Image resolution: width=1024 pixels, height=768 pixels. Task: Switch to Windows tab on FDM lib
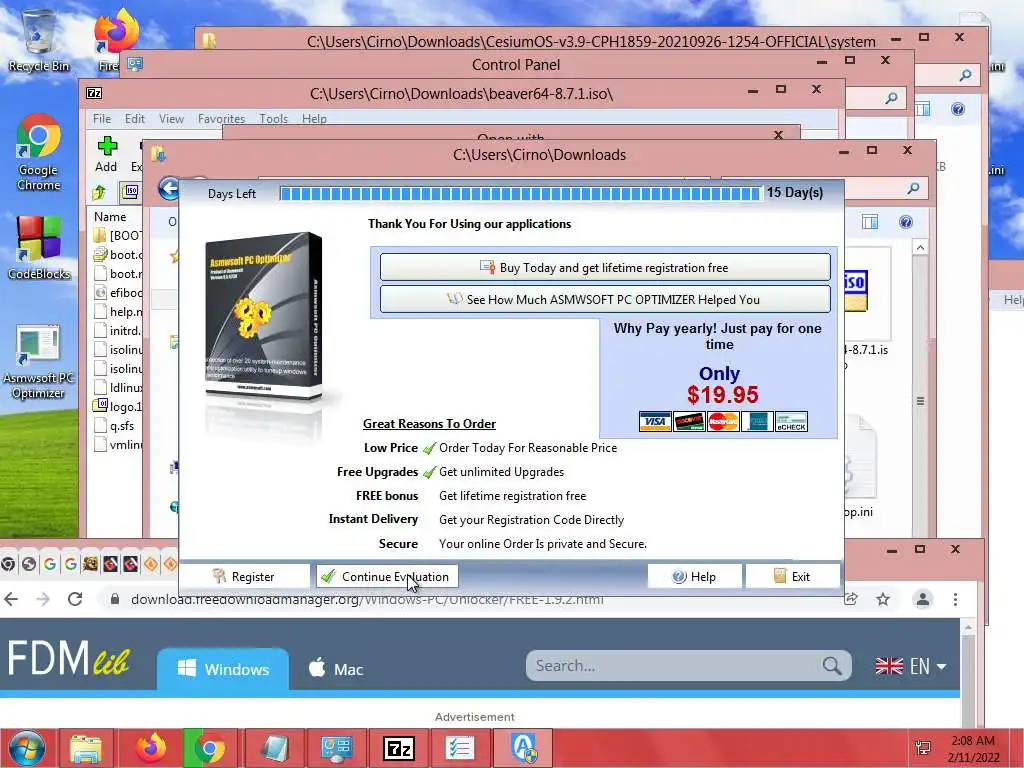[x=223, y=669]
